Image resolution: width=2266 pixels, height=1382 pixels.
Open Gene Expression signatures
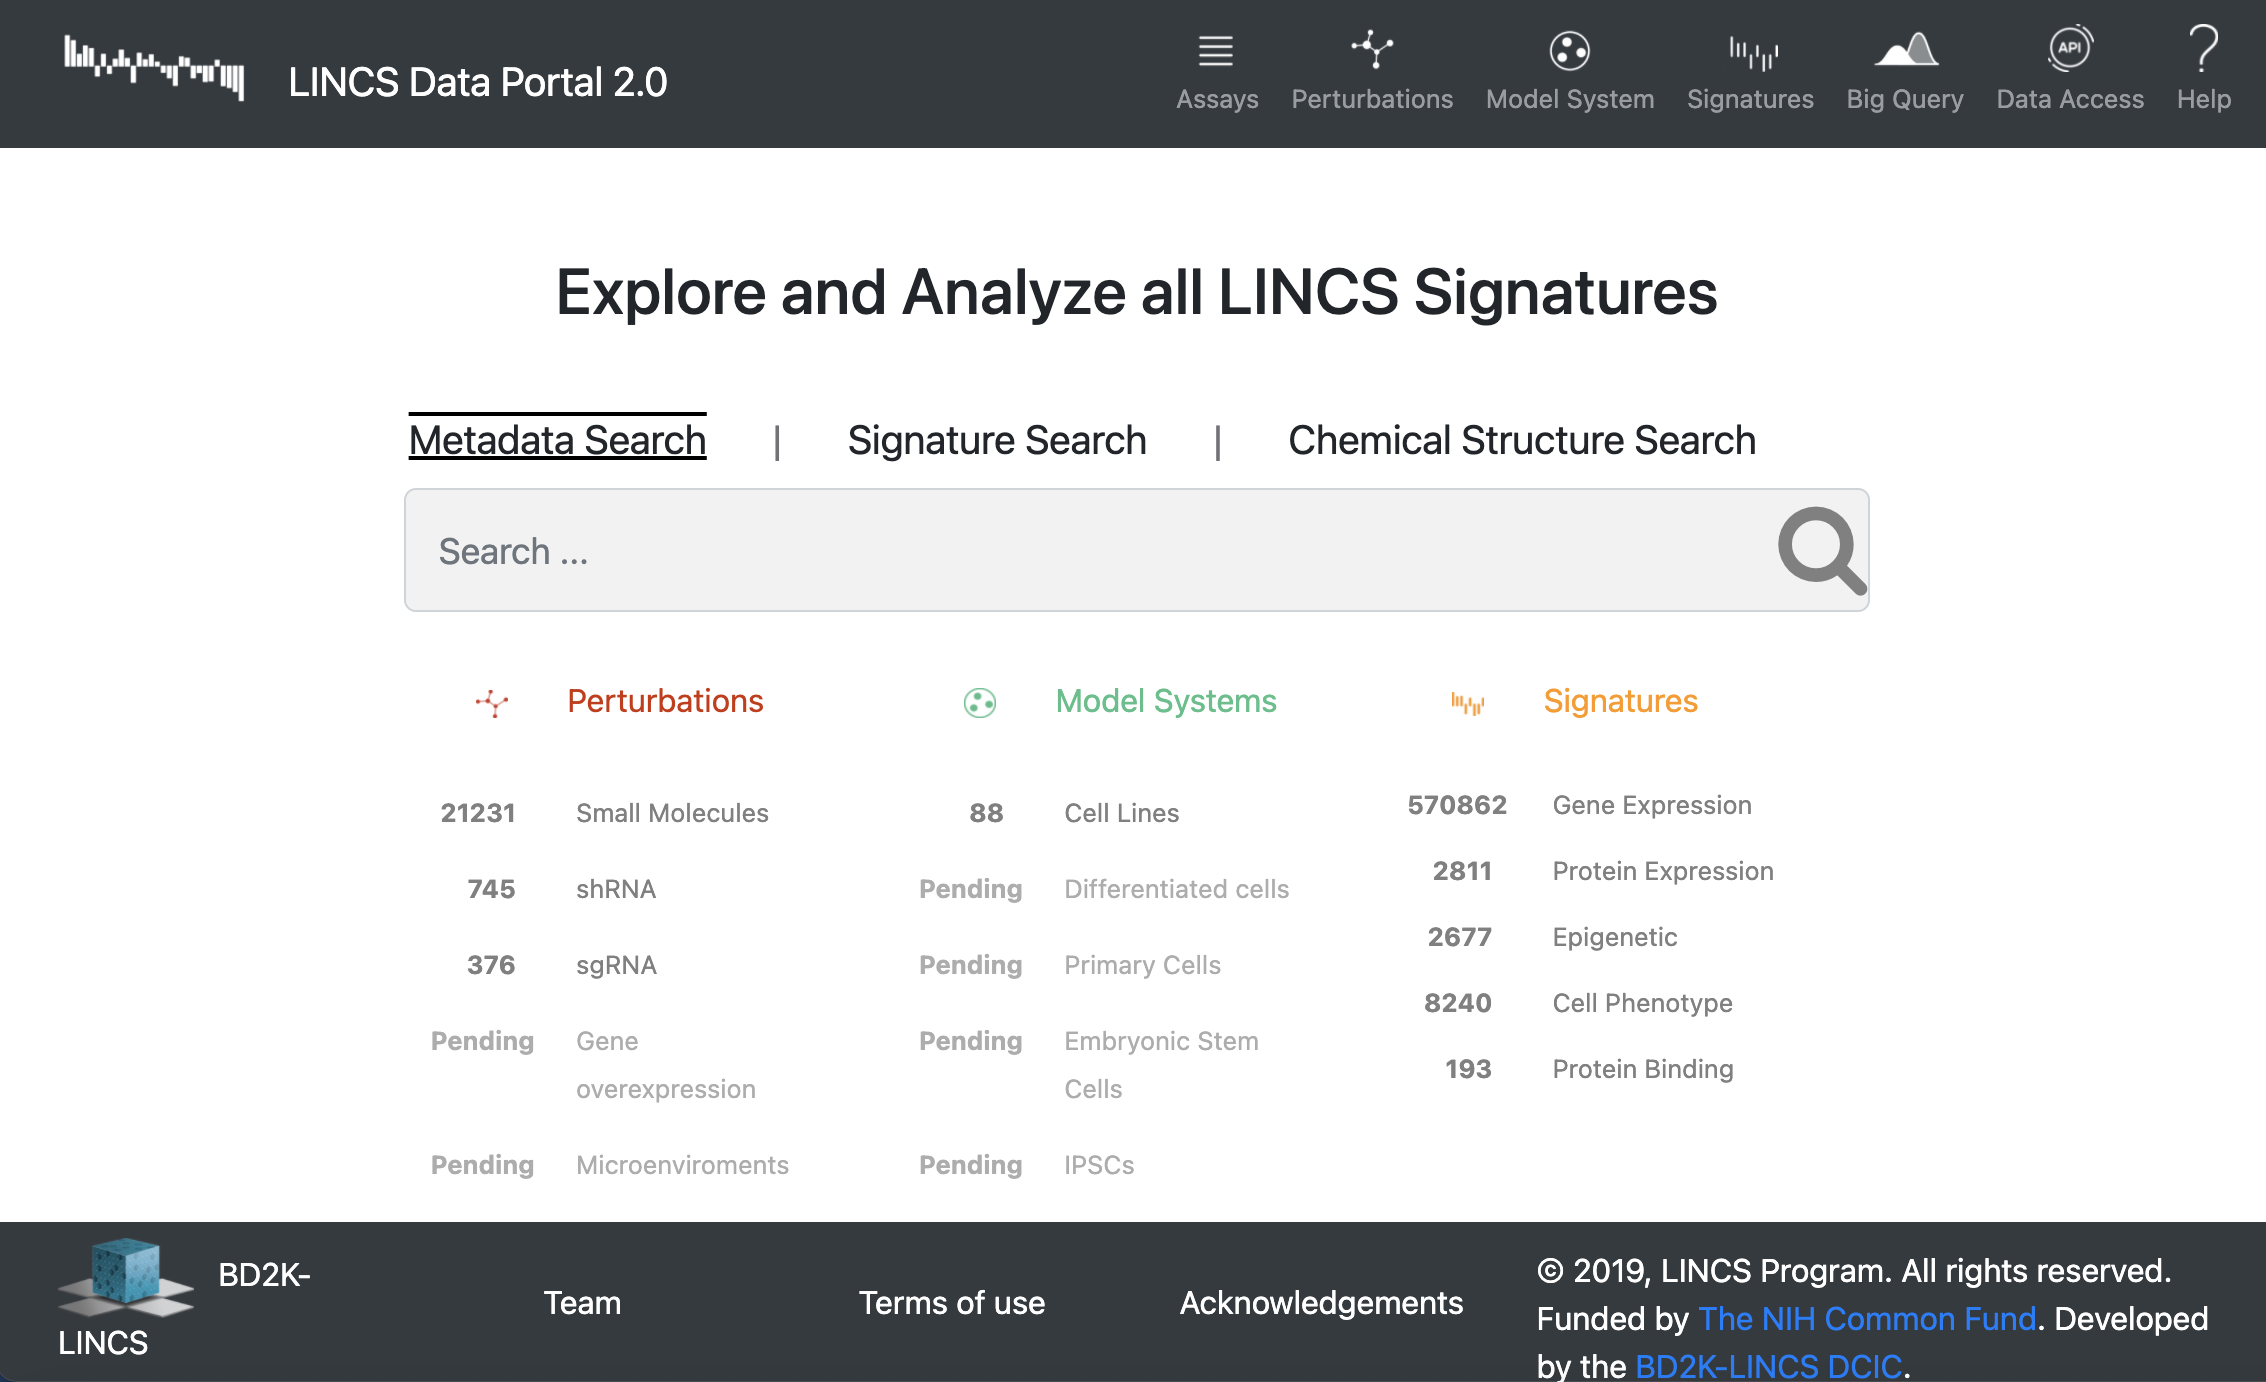point(1652,805)
